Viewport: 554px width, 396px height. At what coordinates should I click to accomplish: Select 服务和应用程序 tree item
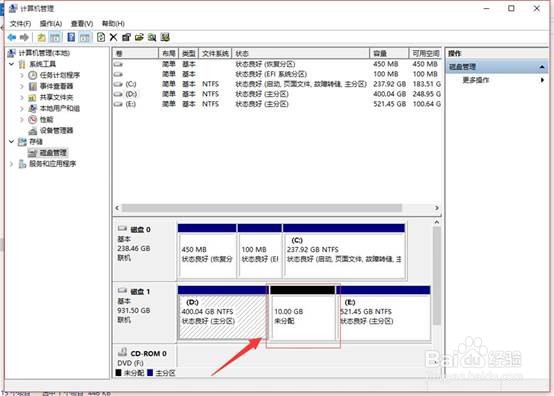[53, 164]
